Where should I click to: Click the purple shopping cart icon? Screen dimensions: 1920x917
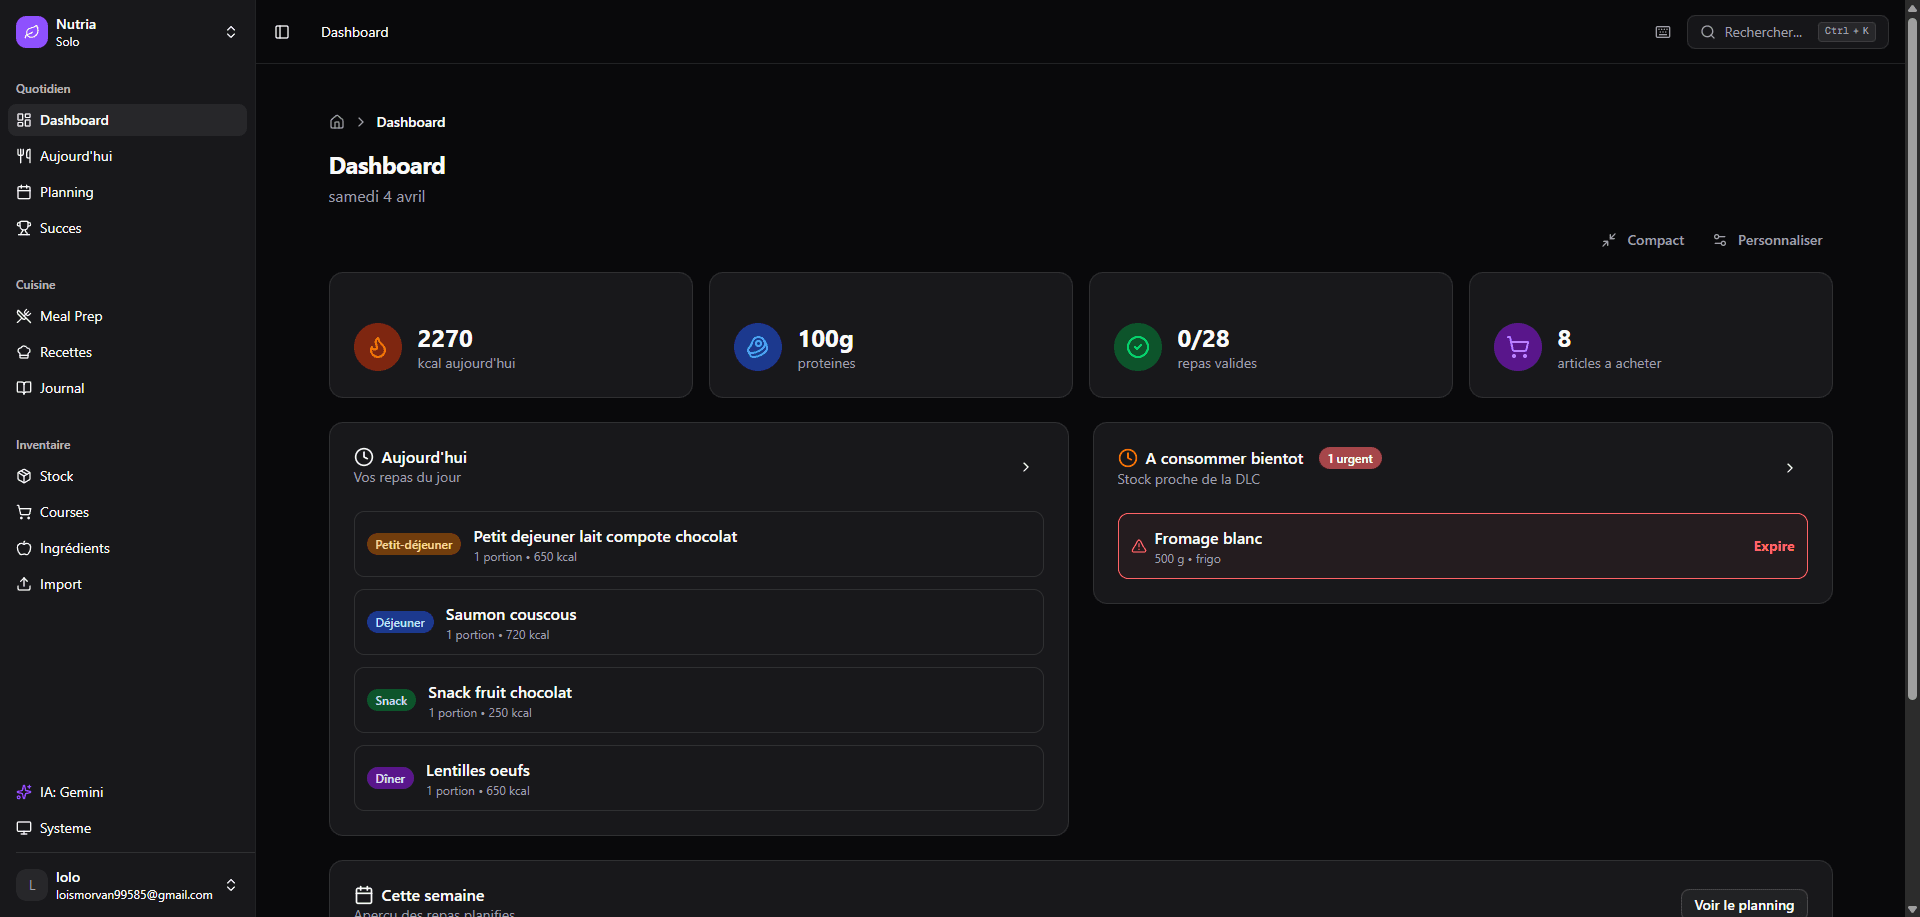(x=1517, y=347)
